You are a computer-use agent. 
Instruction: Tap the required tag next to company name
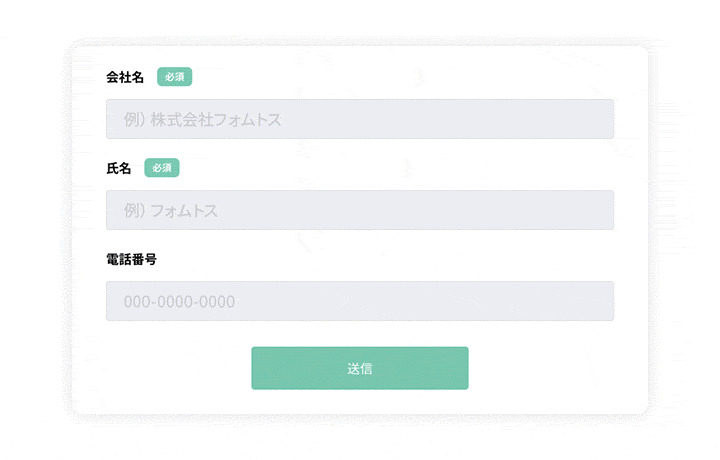tap(174, 77)
